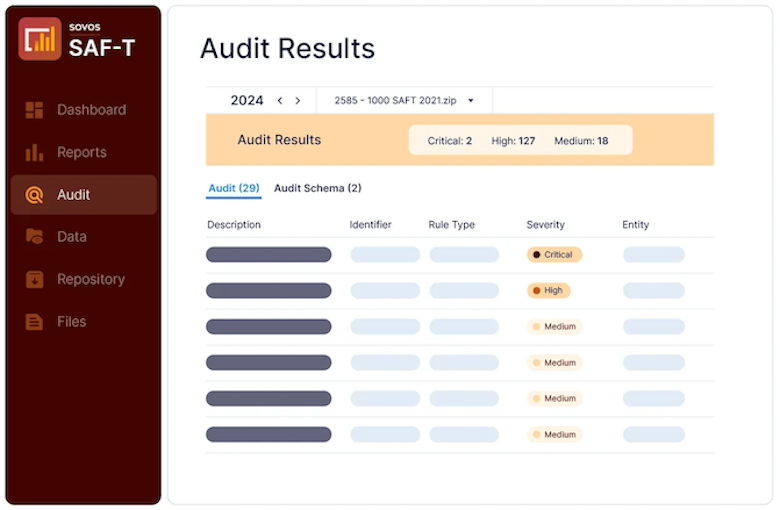Sort by Severity column header
This screenshot has width=780, height=510.
(x=545, y=225)
